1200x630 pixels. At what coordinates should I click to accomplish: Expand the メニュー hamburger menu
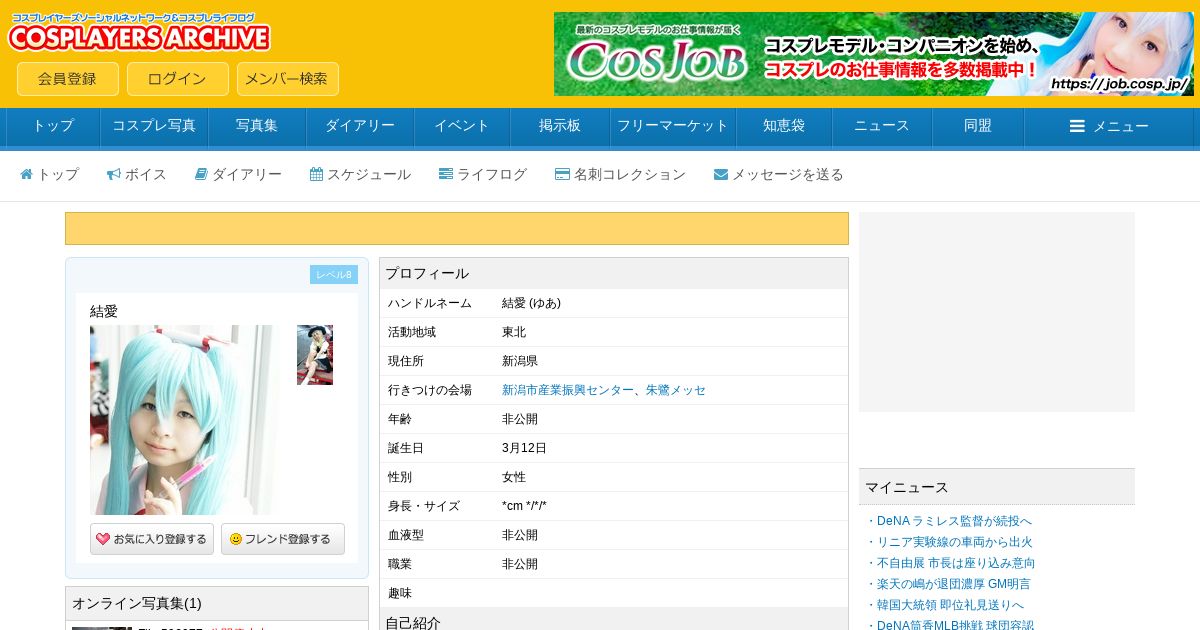point(1109,126)
